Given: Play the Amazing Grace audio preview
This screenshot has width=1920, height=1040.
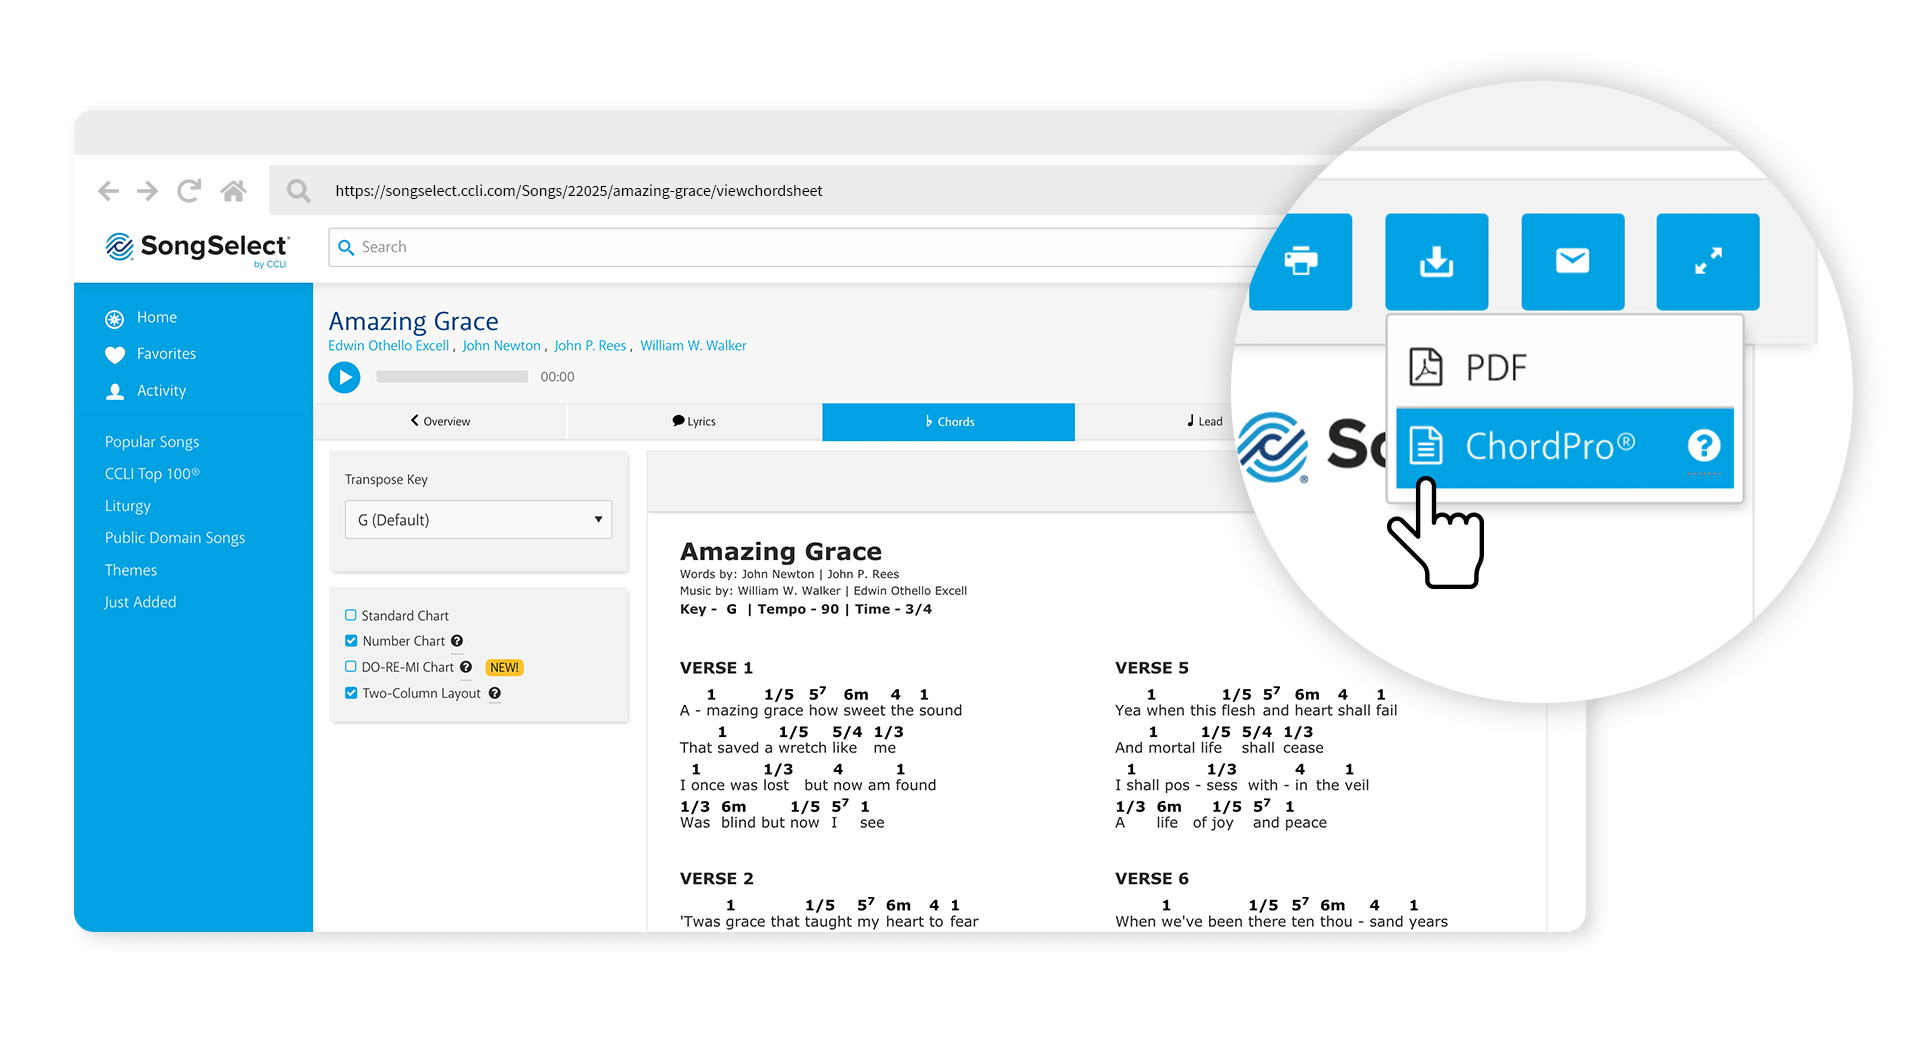Looking at the screenshot, I should pos(344,377).
